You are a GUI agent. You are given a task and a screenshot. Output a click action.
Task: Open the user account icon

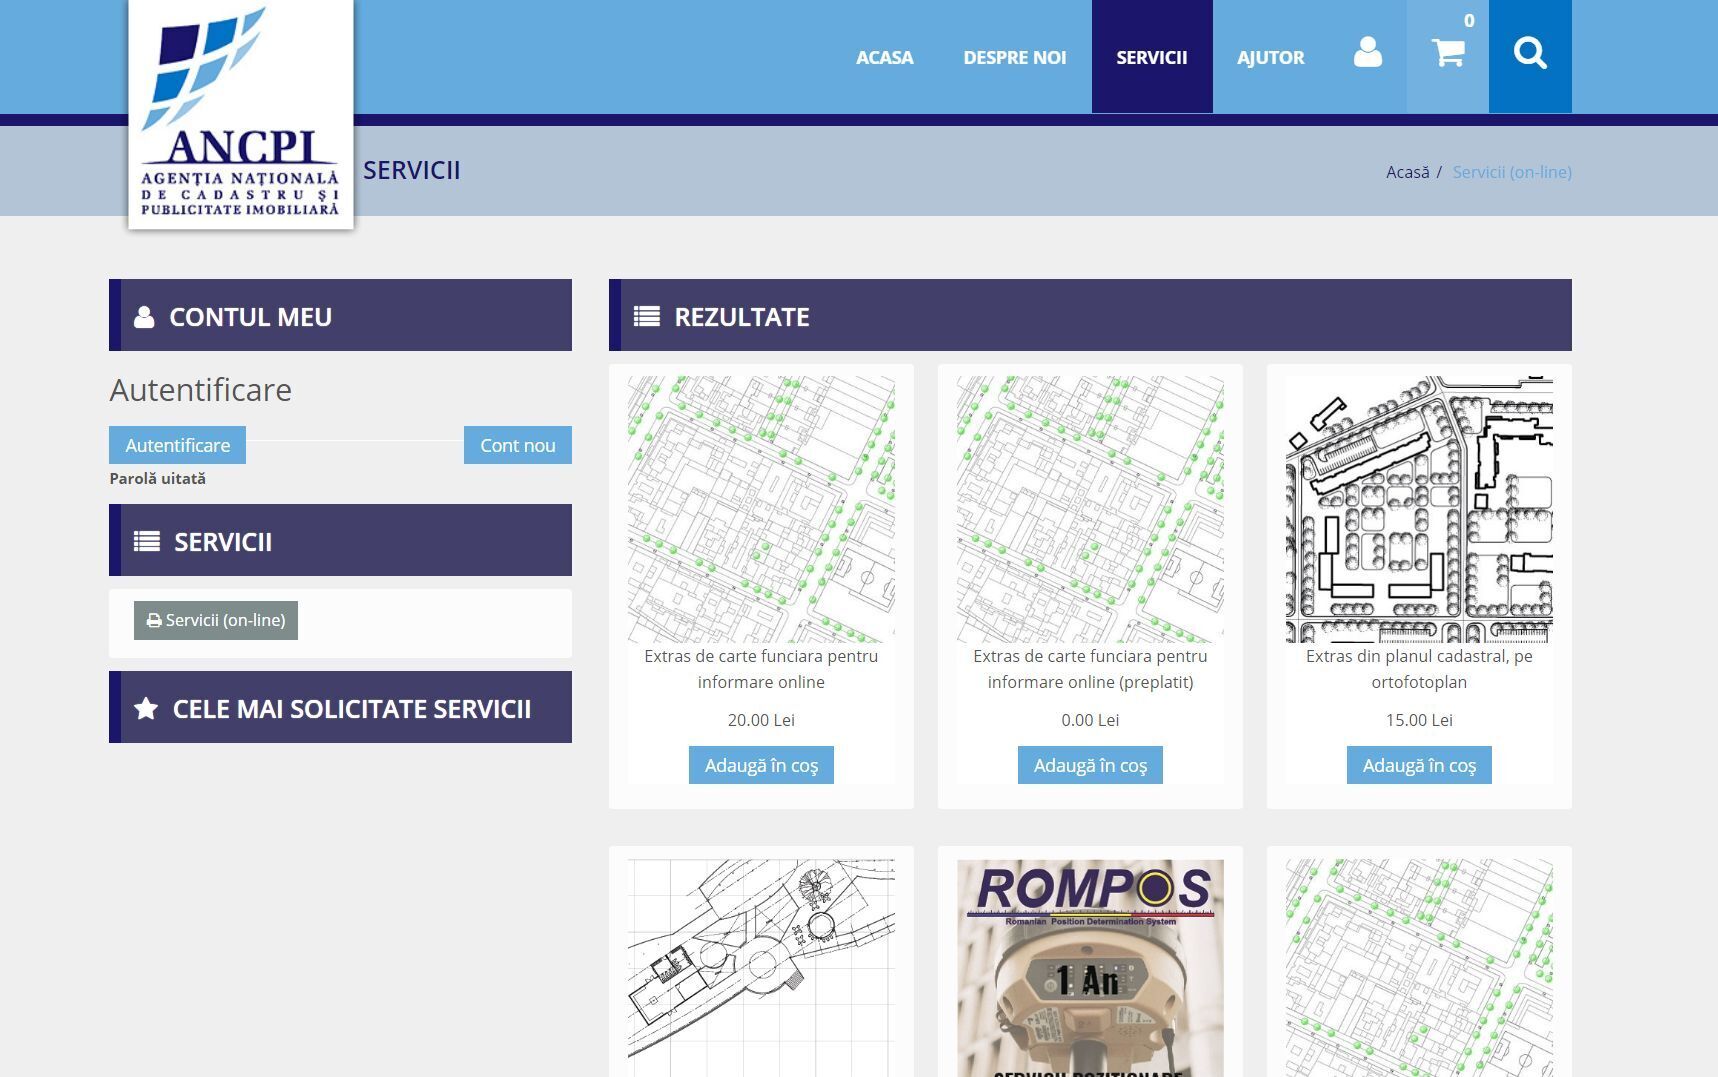click(x=1367, y=53)
